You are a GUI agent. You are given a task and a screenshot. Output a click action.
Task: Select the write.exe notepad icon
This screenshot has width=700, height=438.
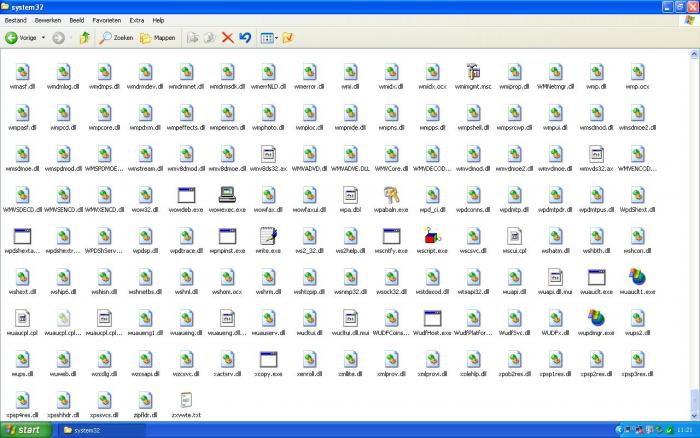tap(268, 236)
